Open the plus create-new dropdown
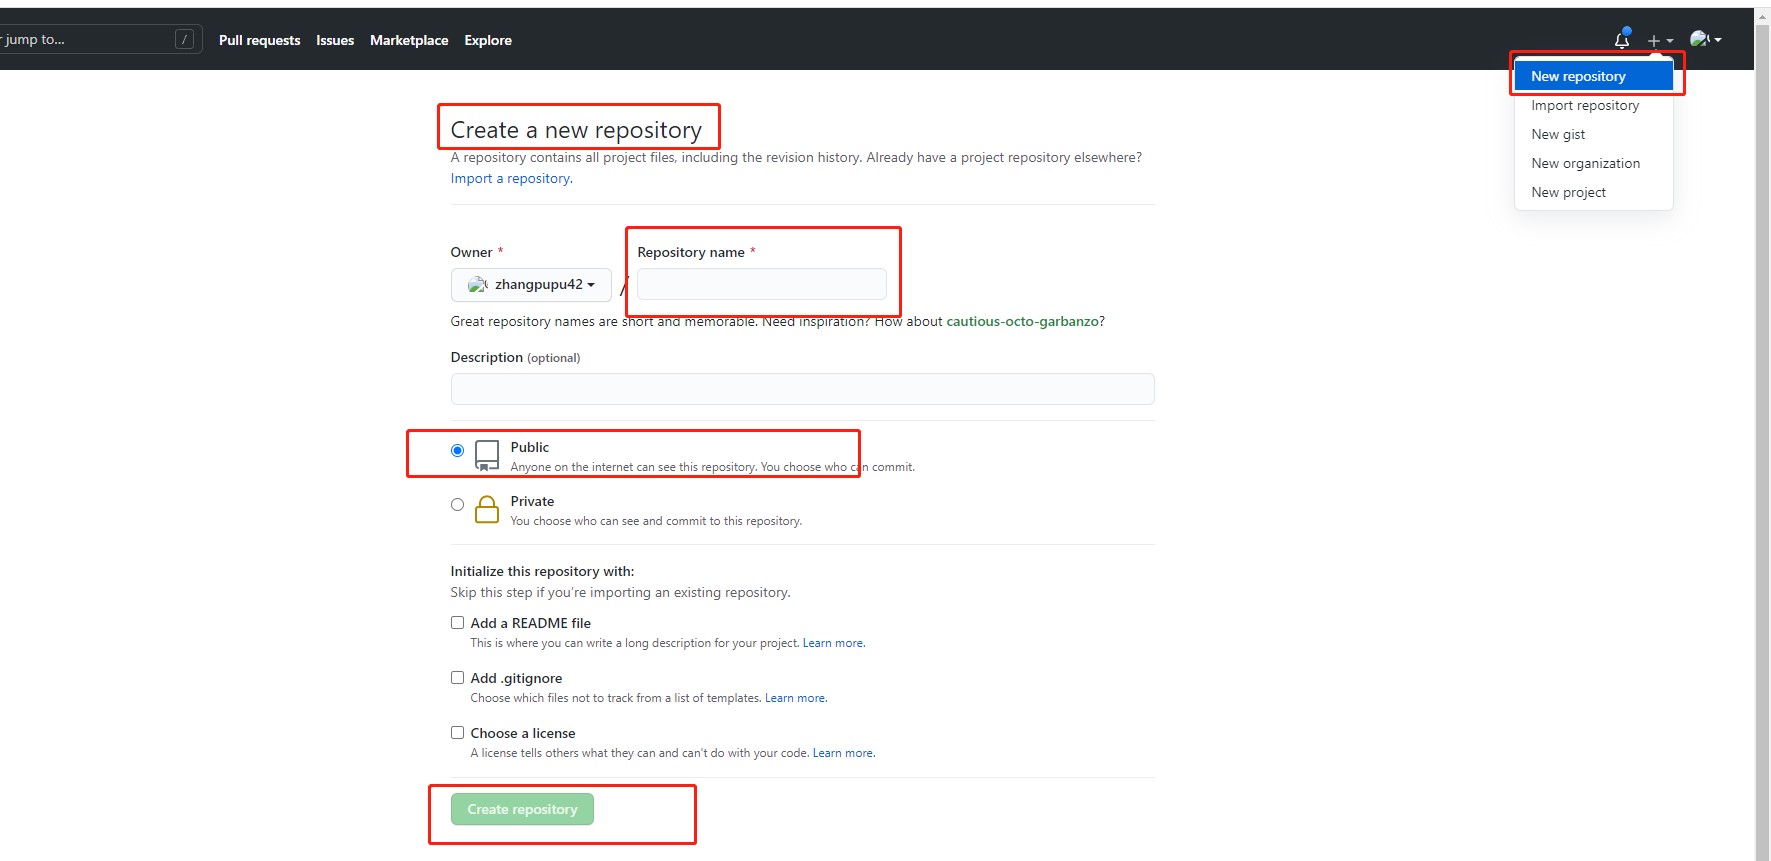This screenshot has width=1771, height=861. (1660, 41)
